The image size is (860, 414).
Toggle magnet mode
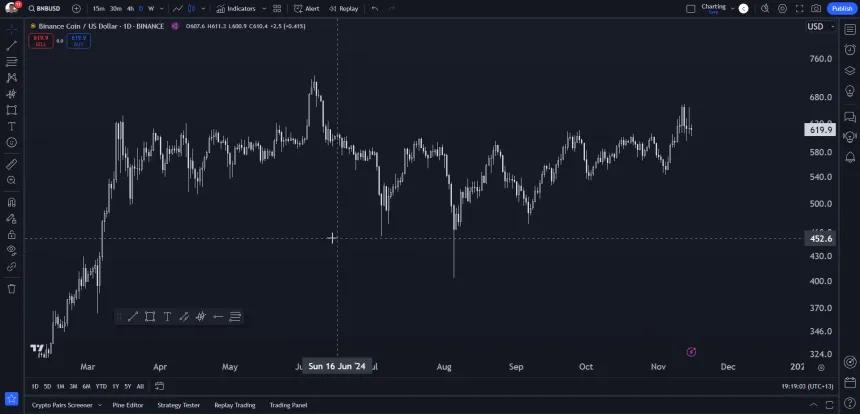12,202
